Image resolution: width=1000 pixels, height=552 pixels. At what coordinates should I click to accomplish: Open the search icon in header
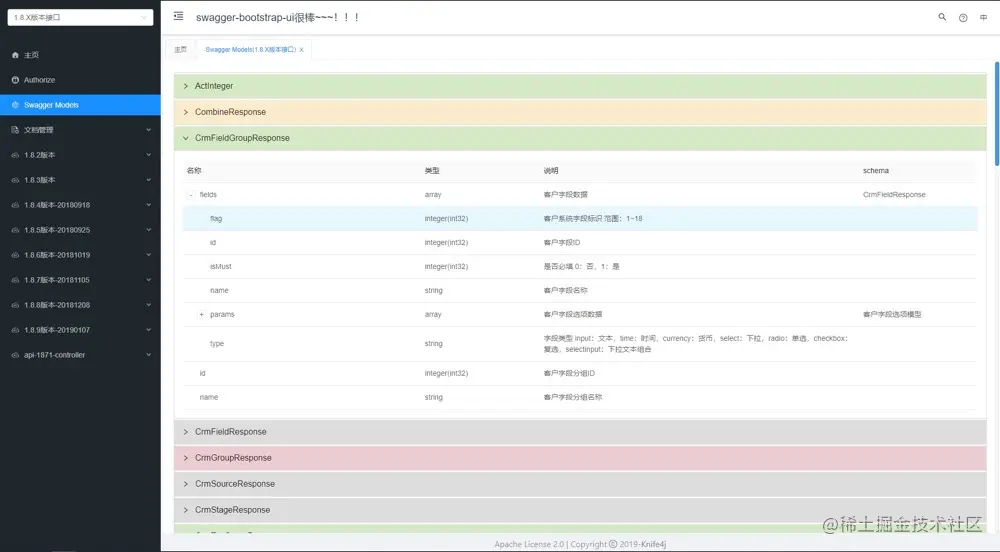pos(942,17)
